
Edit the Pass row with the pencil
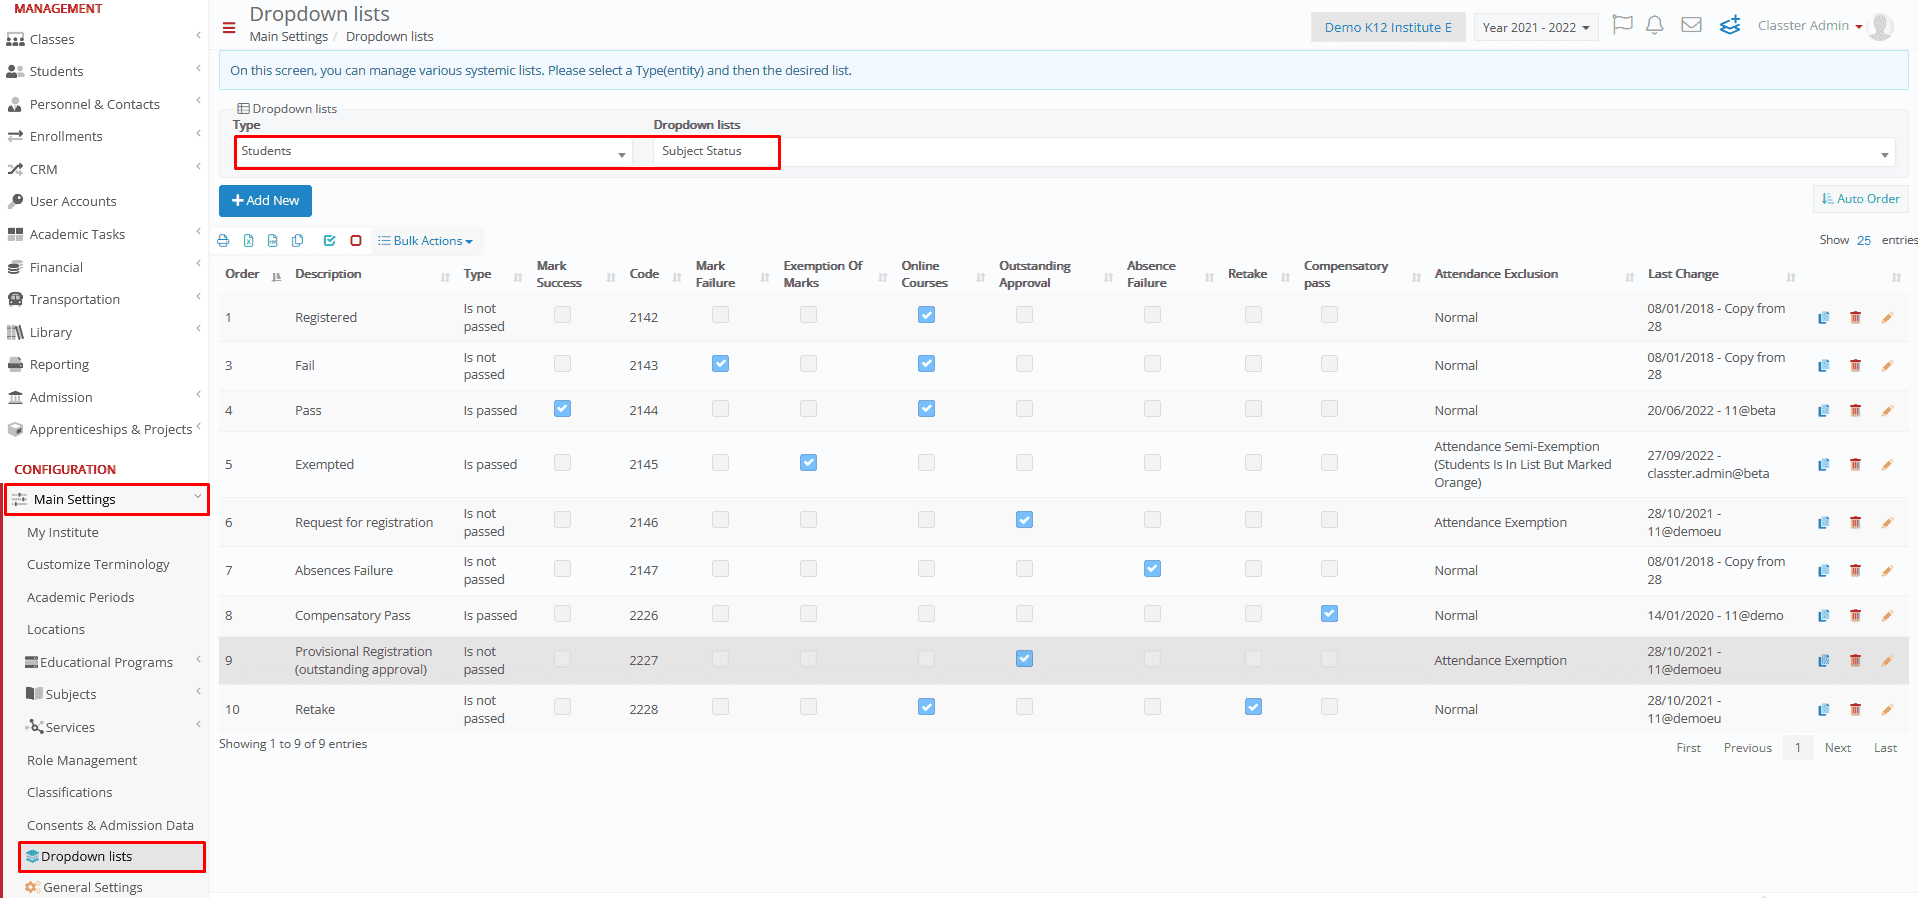click(1888, 411)
